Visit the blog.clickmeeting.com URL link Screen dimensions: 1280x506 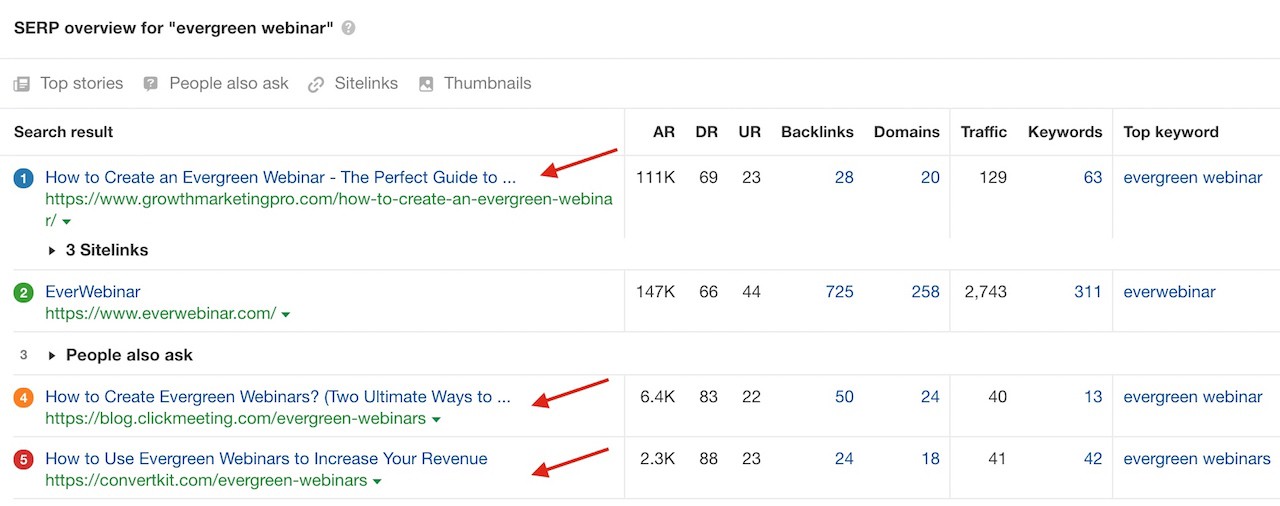[x=236, y=419]
